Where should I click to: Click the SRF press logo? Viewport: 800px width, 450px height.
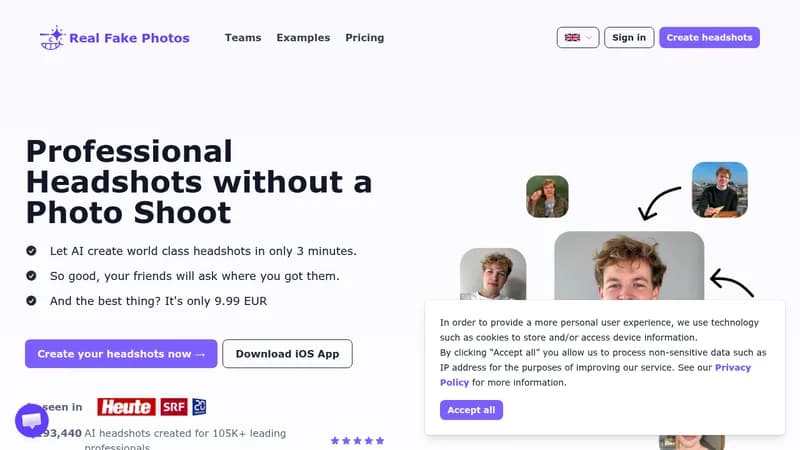(174, 407)
